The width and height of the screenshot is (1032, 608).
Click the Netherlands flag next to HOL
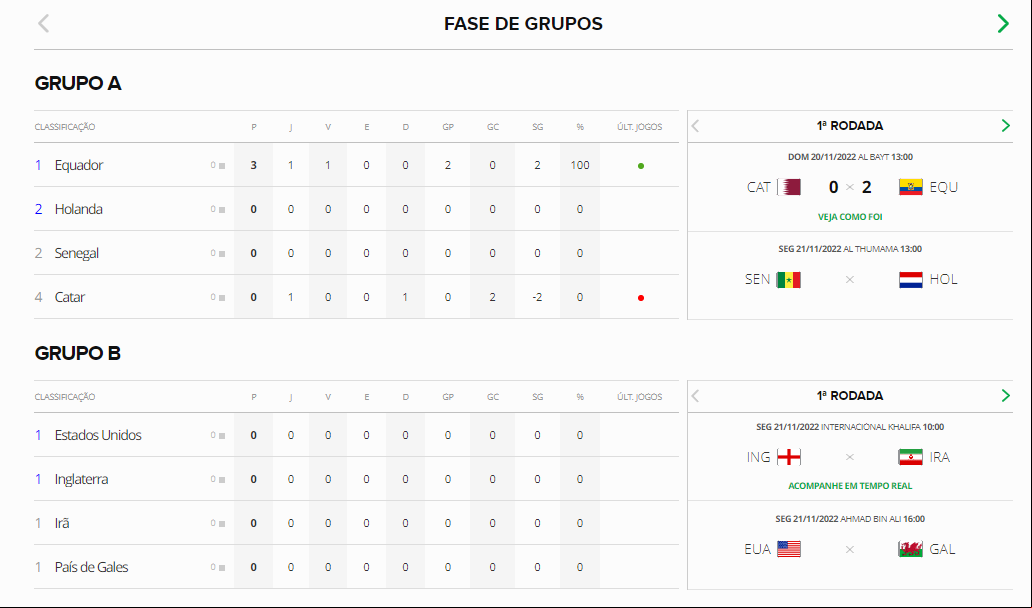910,280
